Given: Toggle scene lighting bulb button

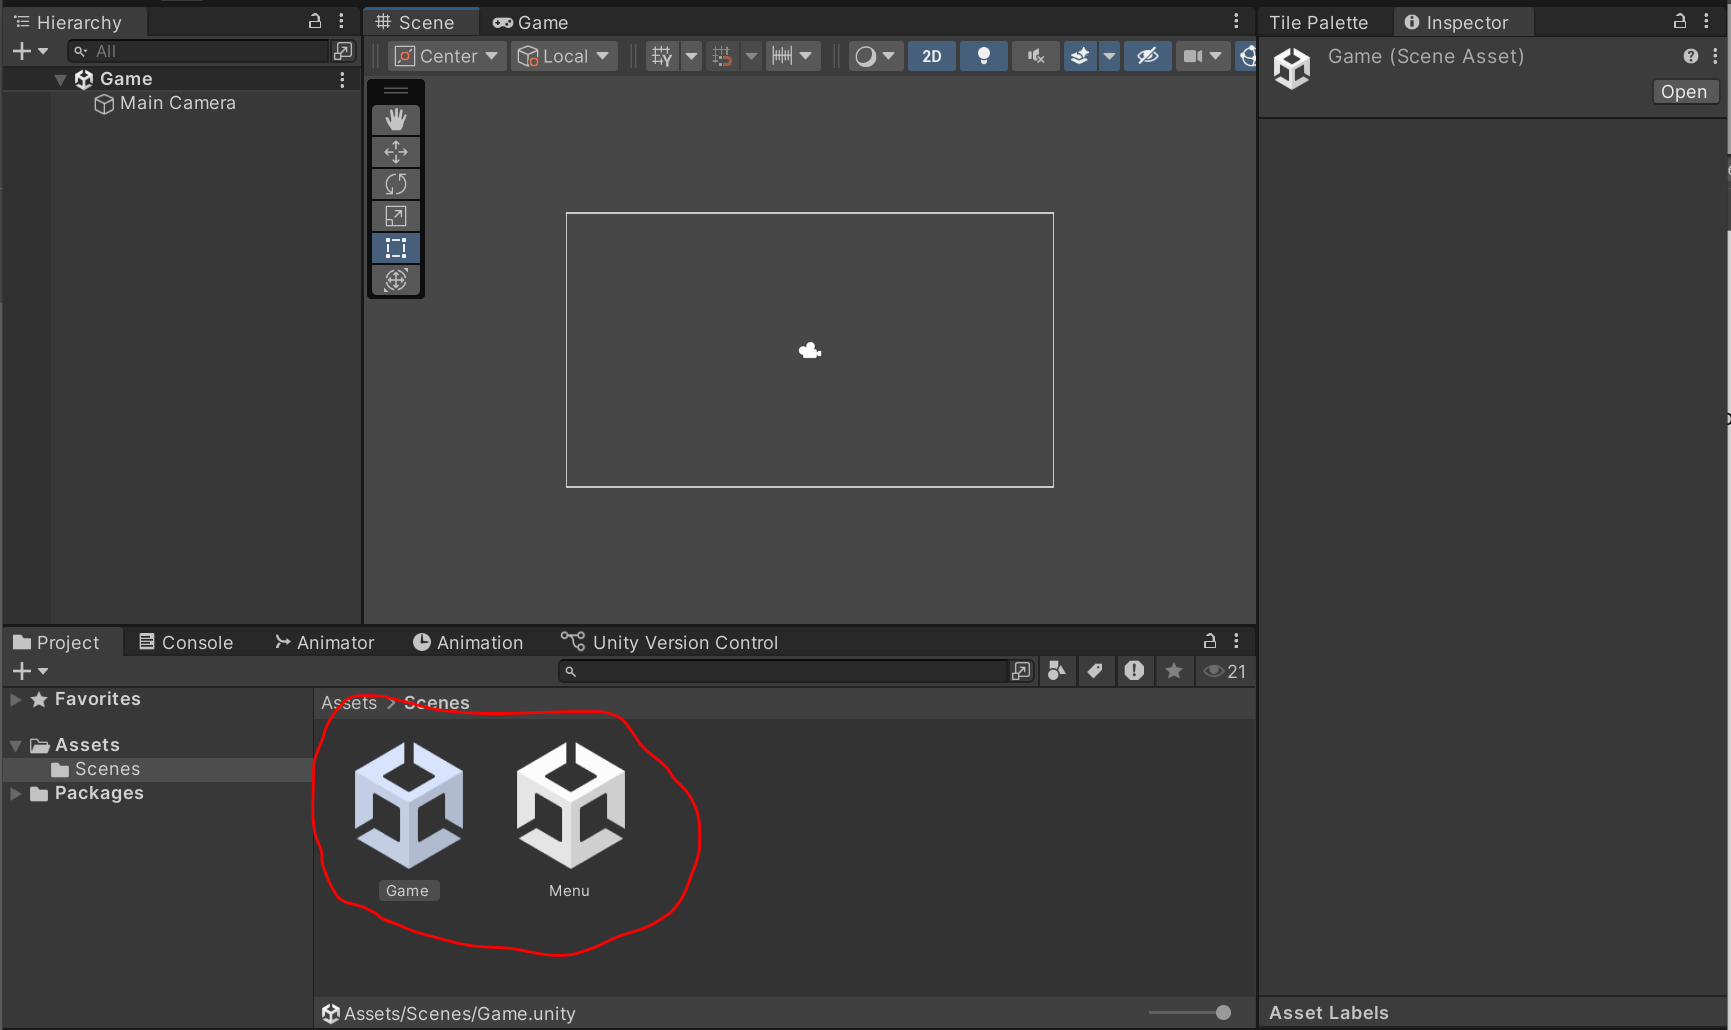Looking at the screenshot, I should point(983,56).
